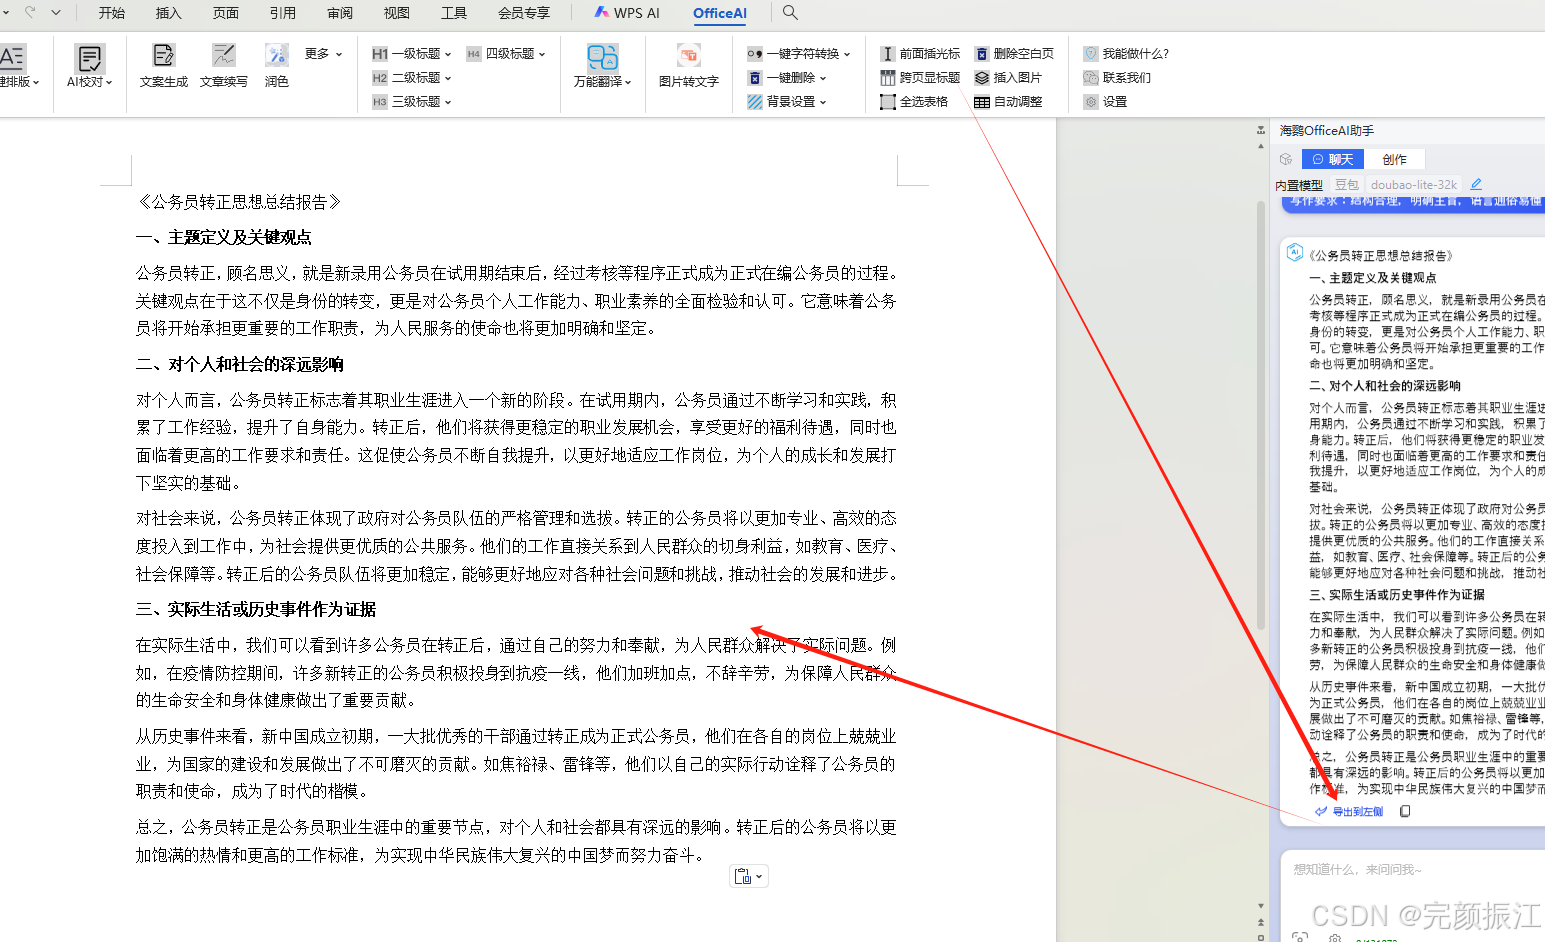
Task: Open the 会员专享 ribbon tab
Action: (x=524, y=13)
